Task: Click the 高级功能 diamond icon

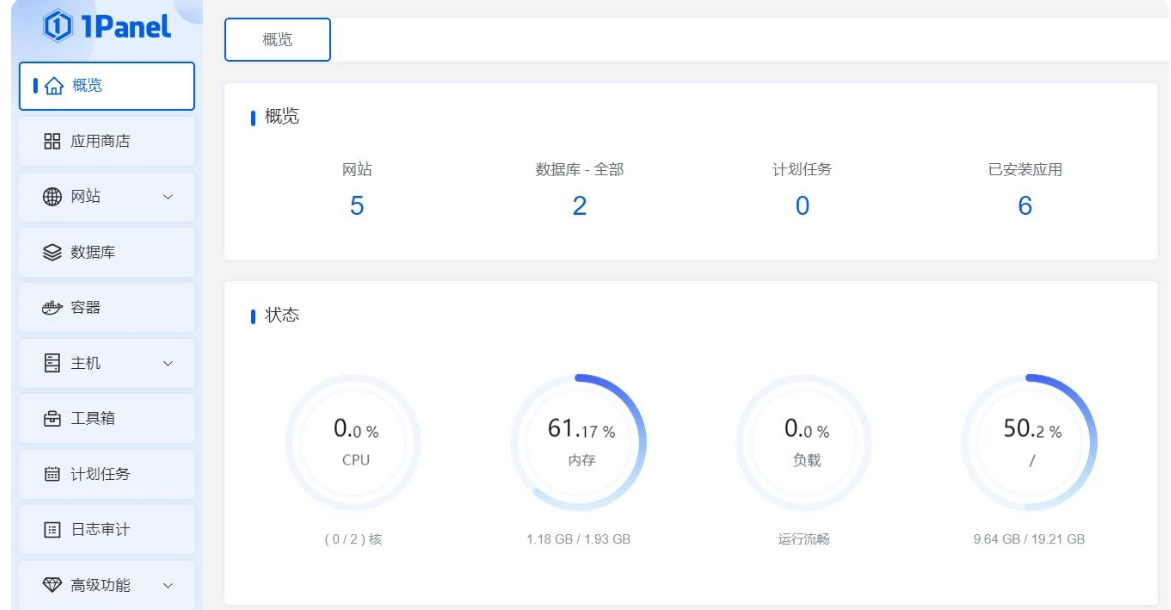Action: click(x=53, y=585)
